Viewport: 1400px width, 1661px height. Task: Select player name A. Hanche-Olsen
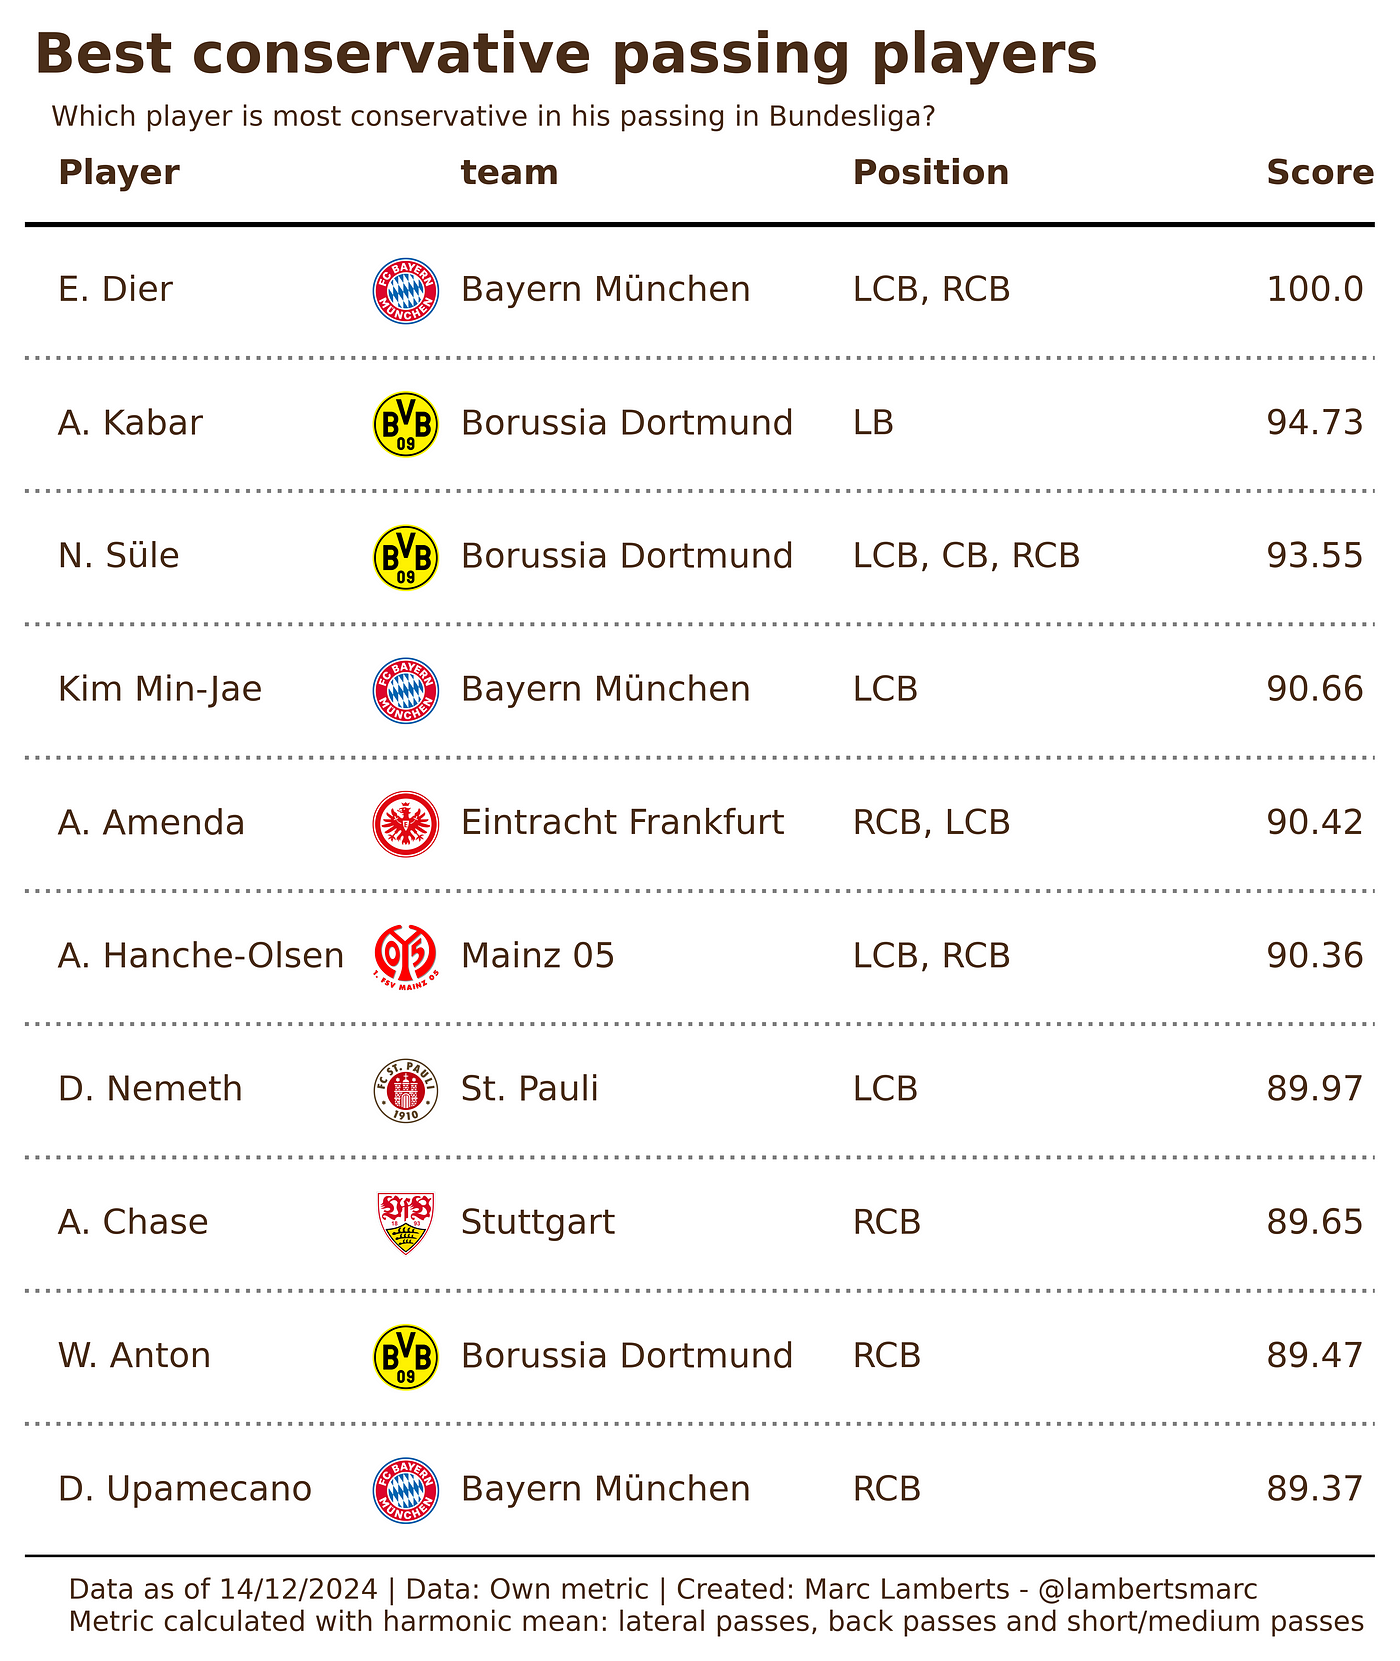click(x=201, y=956)
